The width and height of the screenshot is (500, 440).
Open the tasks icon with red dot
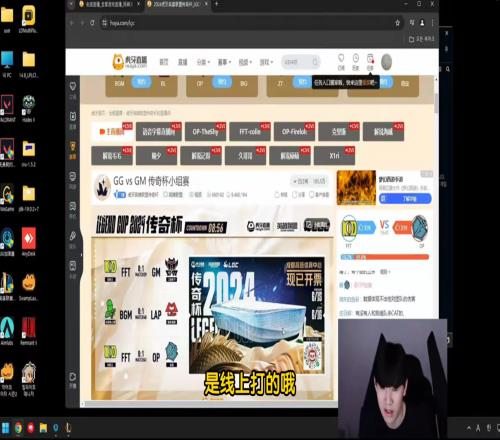point(370,62)
